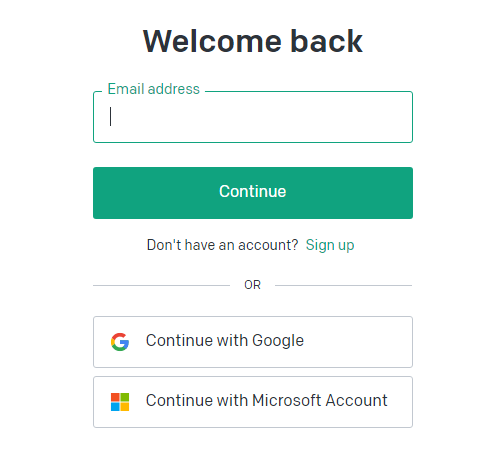Submit with the green Continue button
Image resolution: width=502 pixels, height=470 pixels.
point(253,193)
